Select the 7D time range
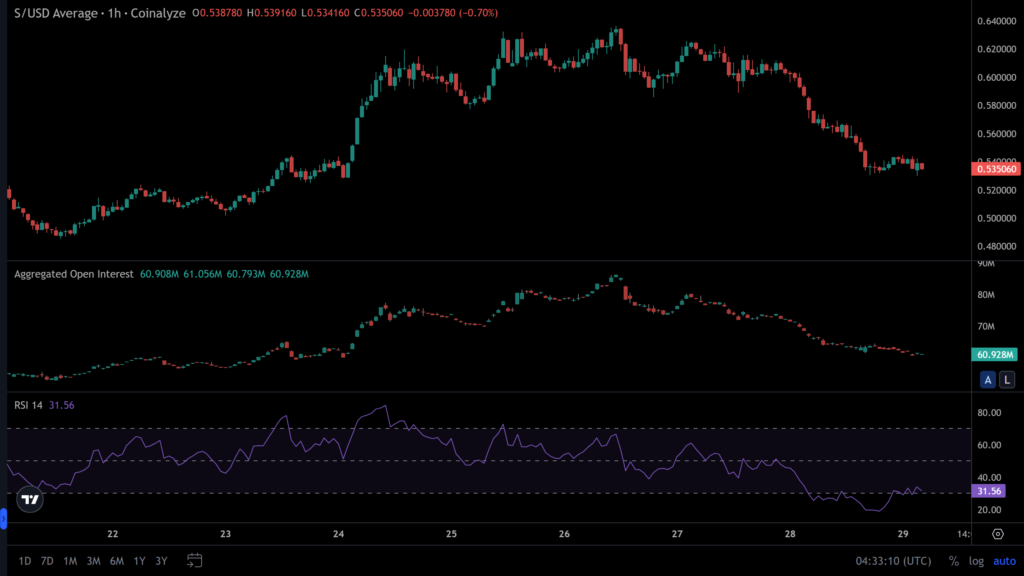The height and width of the screenshot is (576, 1024). pyautogui.click(x=47, y=561)
